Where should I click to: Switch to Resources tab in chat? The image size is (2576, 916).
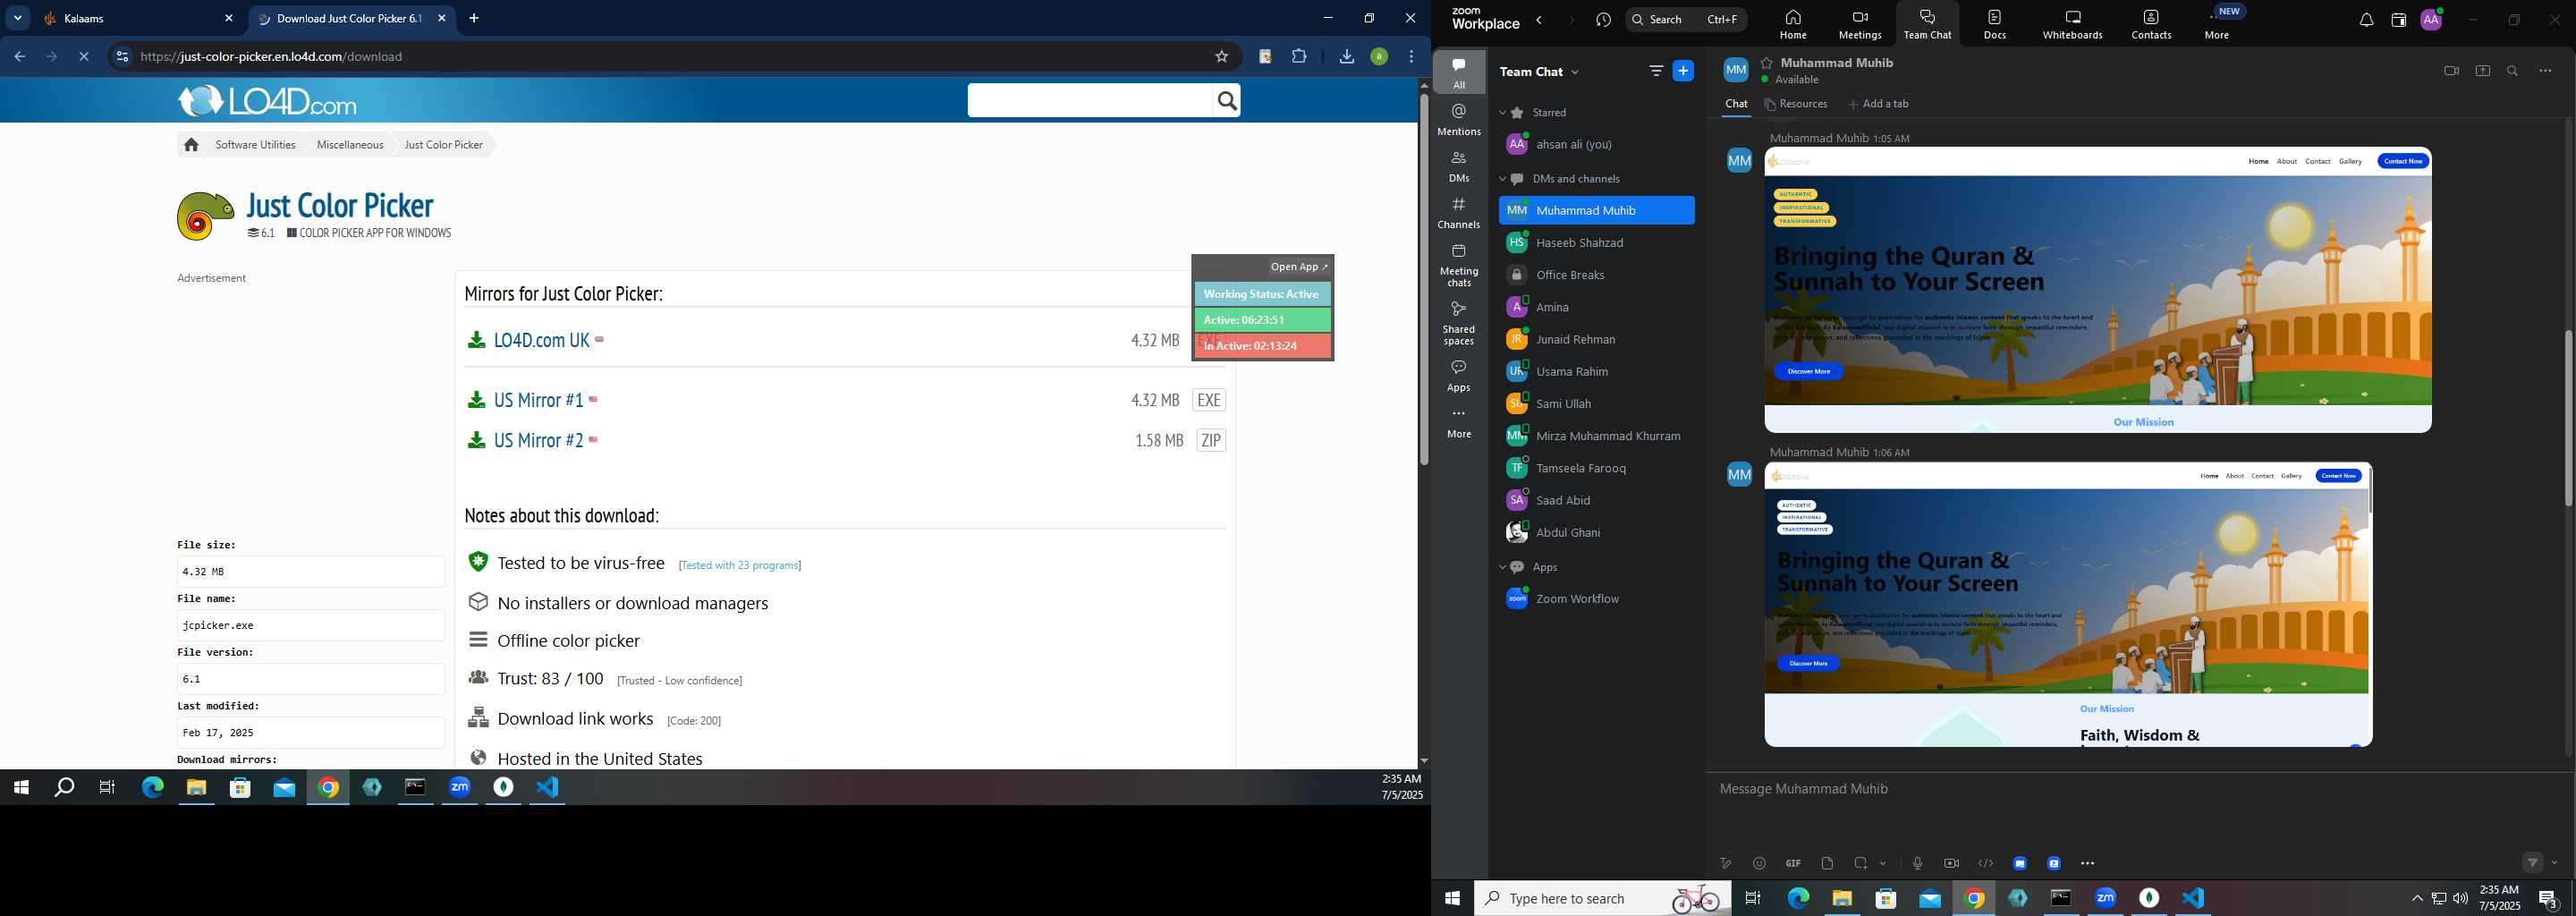point(1796,104)
